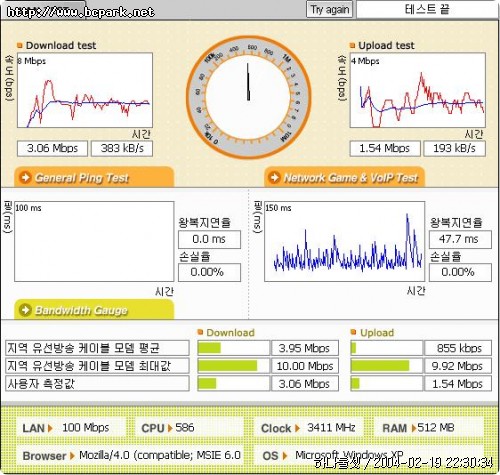Click the RAM 512 MB entry
Image resolution: width=500 pixels, height=475 pixels.
[x=428, y=427]
